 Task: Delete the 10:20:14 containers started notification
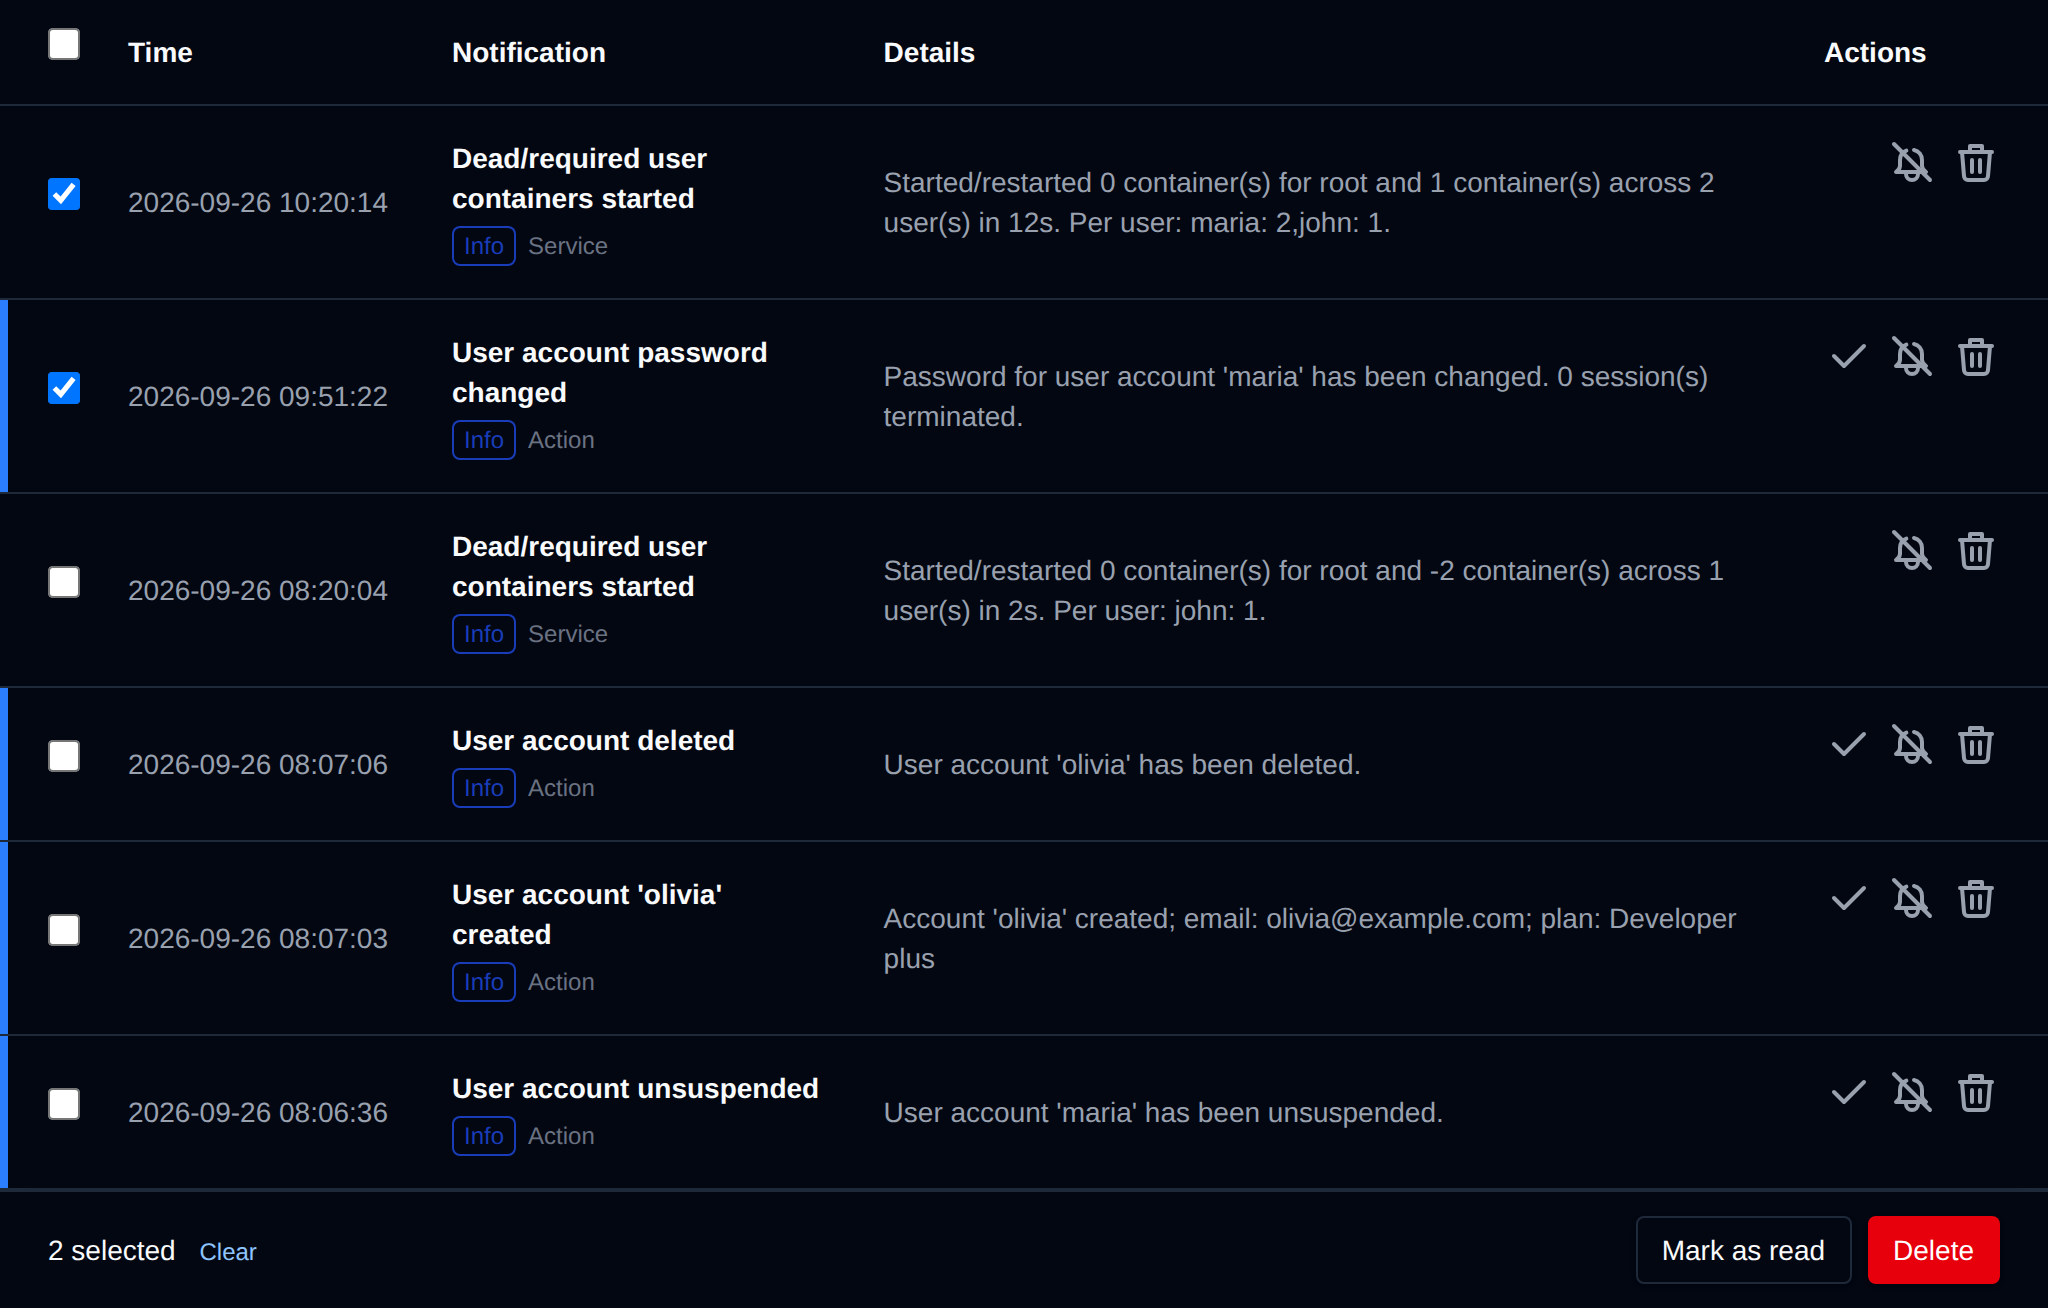[x=1975, y=163]
